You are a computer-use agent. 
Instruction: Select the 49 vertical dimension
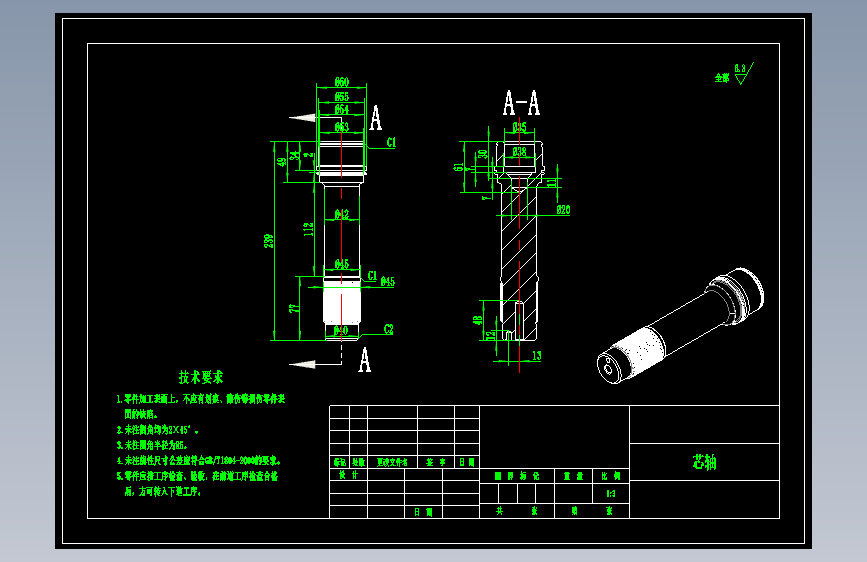click(281, 162)
